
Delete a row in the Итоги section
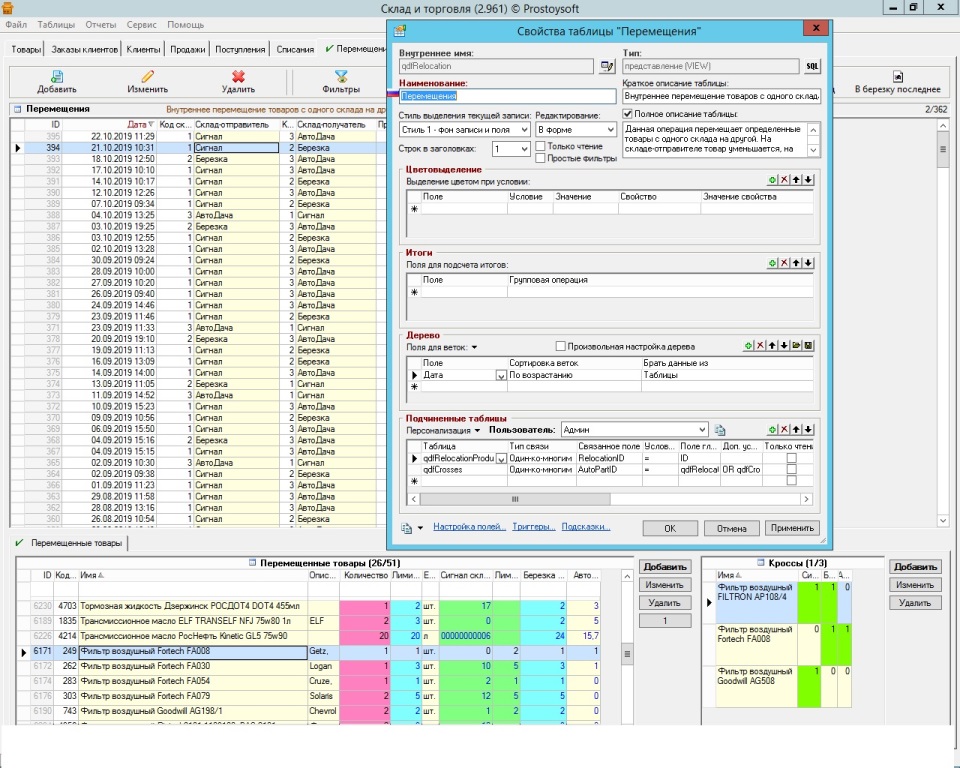point(784,262)
